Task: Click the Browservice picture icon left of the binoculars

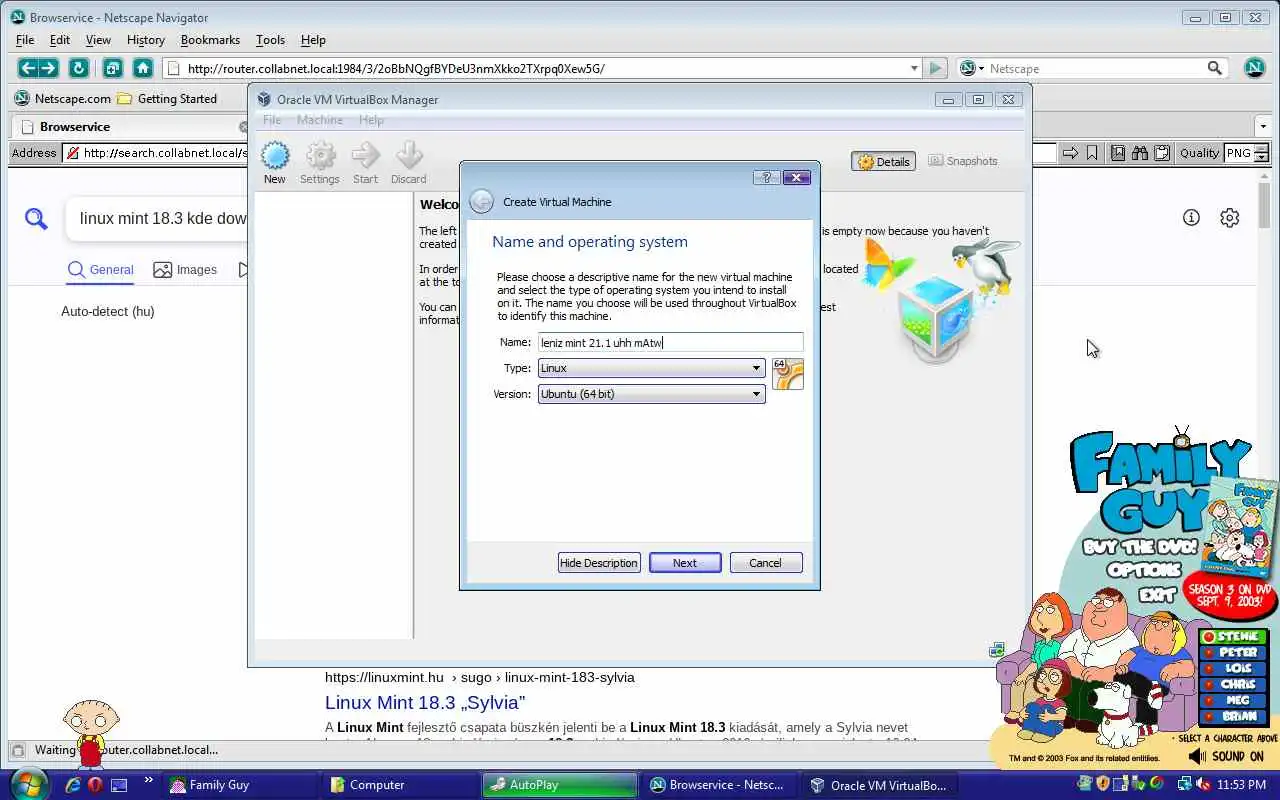Action: [x=1117, y=153]
